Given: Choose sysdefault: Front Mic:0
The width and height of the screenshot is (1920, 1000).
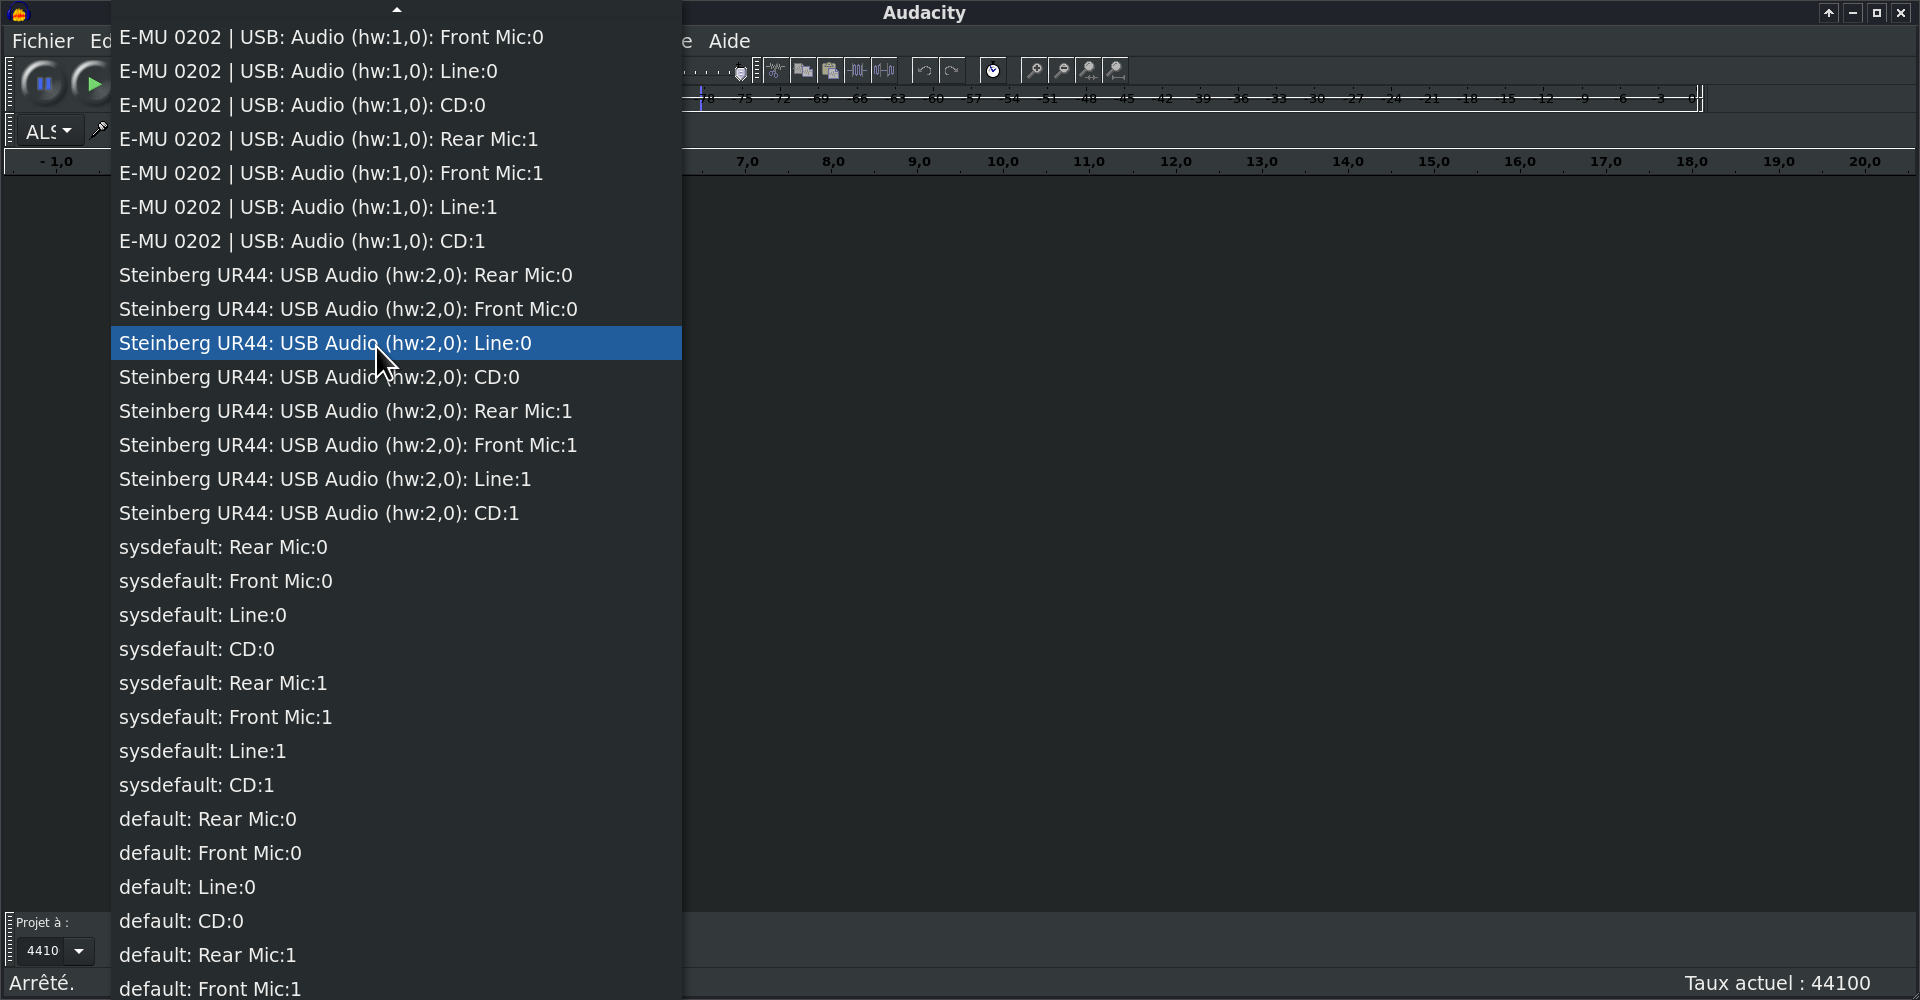Looking at the screenshot, I should click(x=396, y=581).
